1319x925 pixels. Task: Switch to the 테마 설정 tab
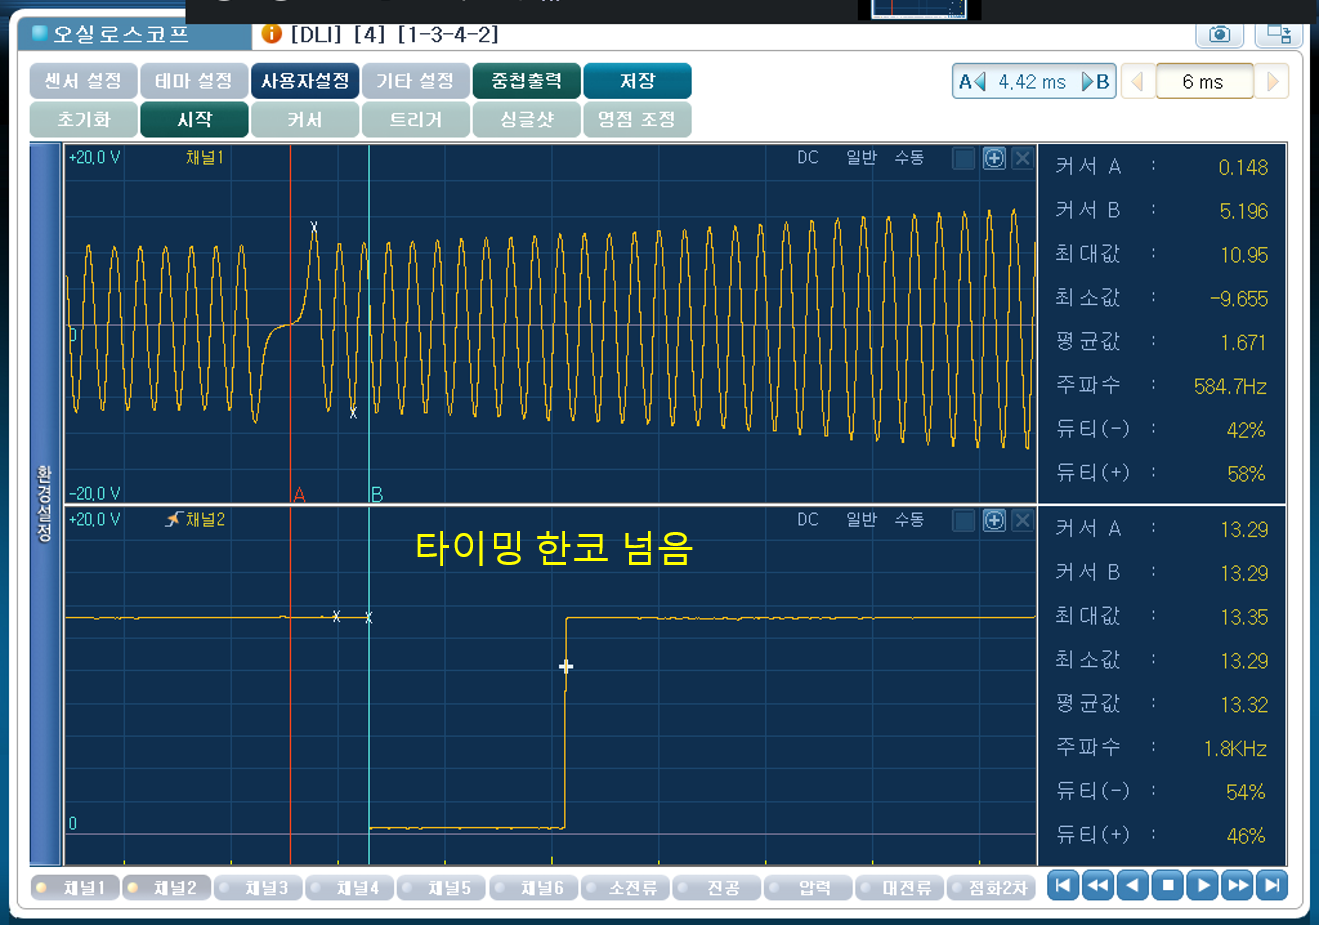194,81
